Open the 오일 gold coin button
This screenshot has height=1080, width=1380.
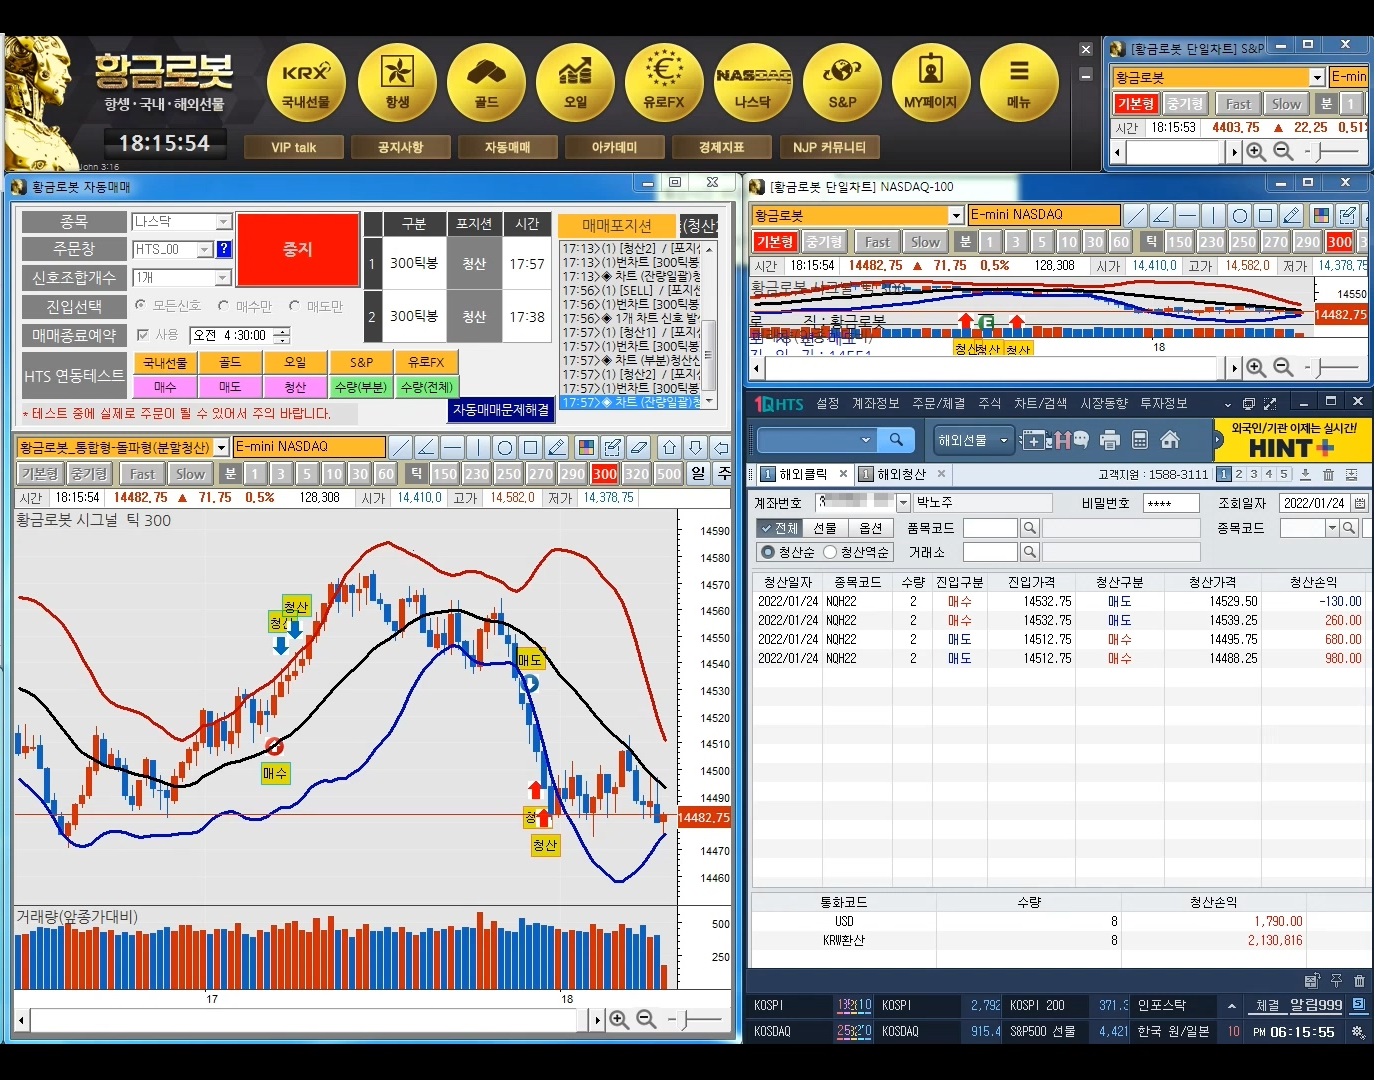[x=575, y=83]
